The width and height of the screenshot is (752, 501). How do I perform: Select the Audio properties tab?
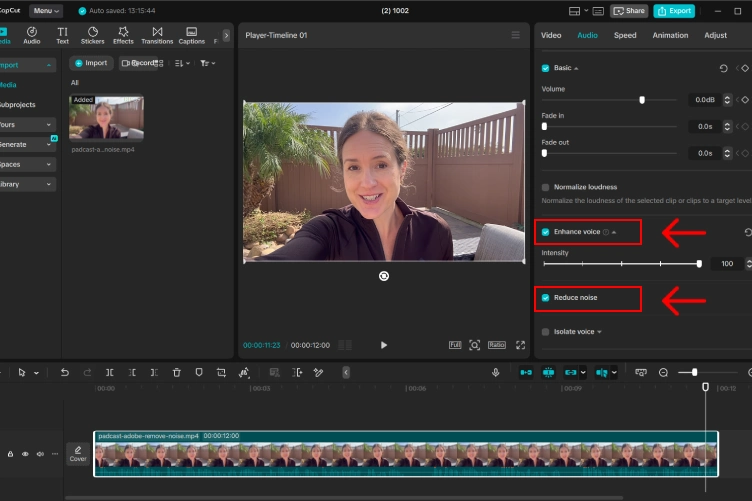[x=587, y=35]
